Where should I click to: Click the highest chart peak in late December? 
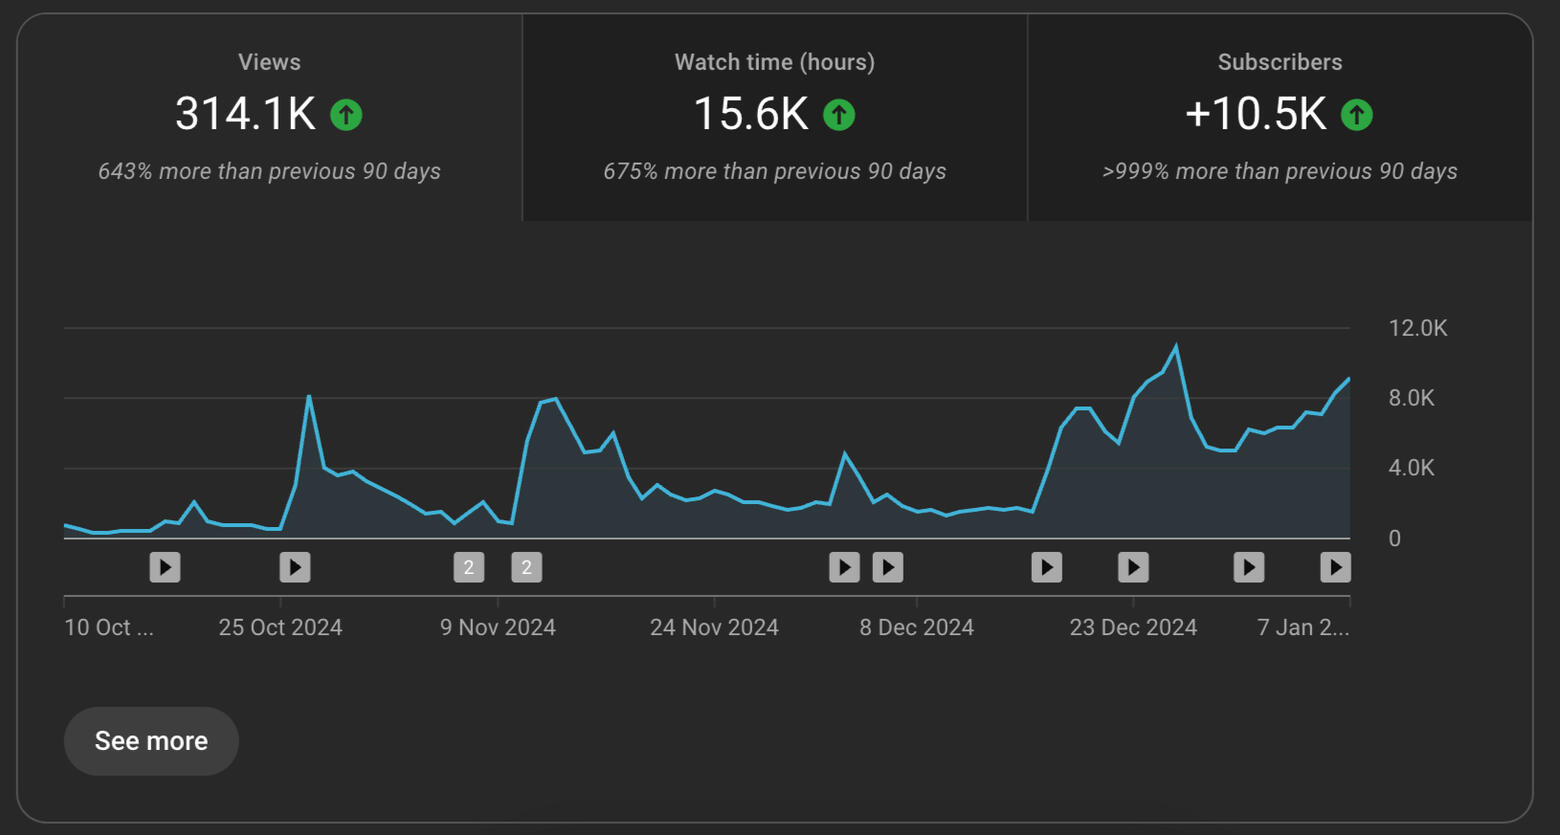point(1176,347)
